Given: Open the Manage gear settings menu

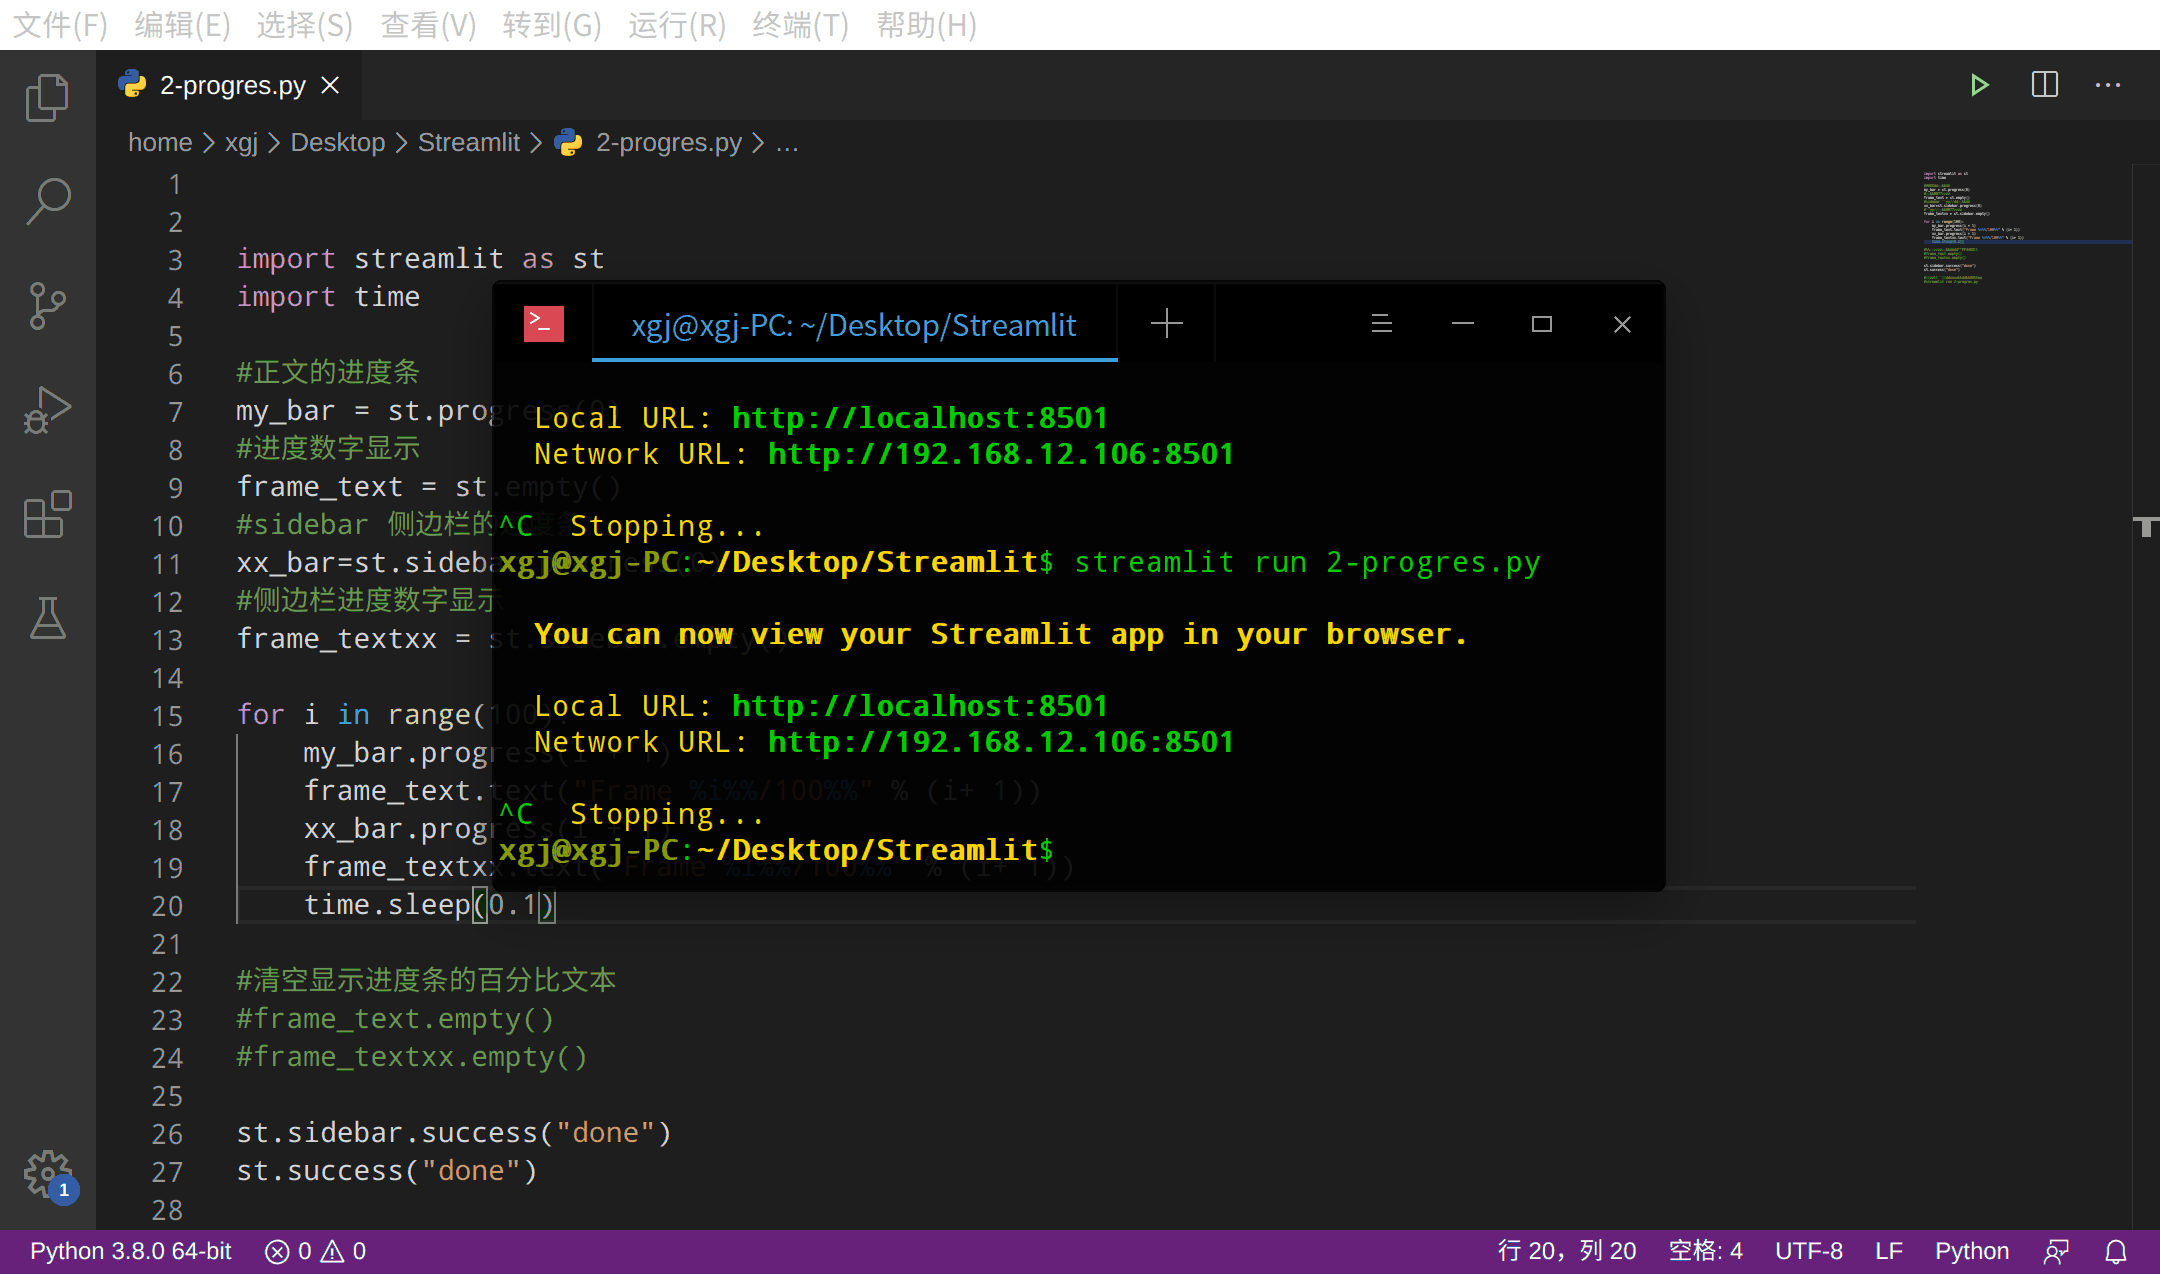Looking at the screenshot, I should coord(47,1174).
